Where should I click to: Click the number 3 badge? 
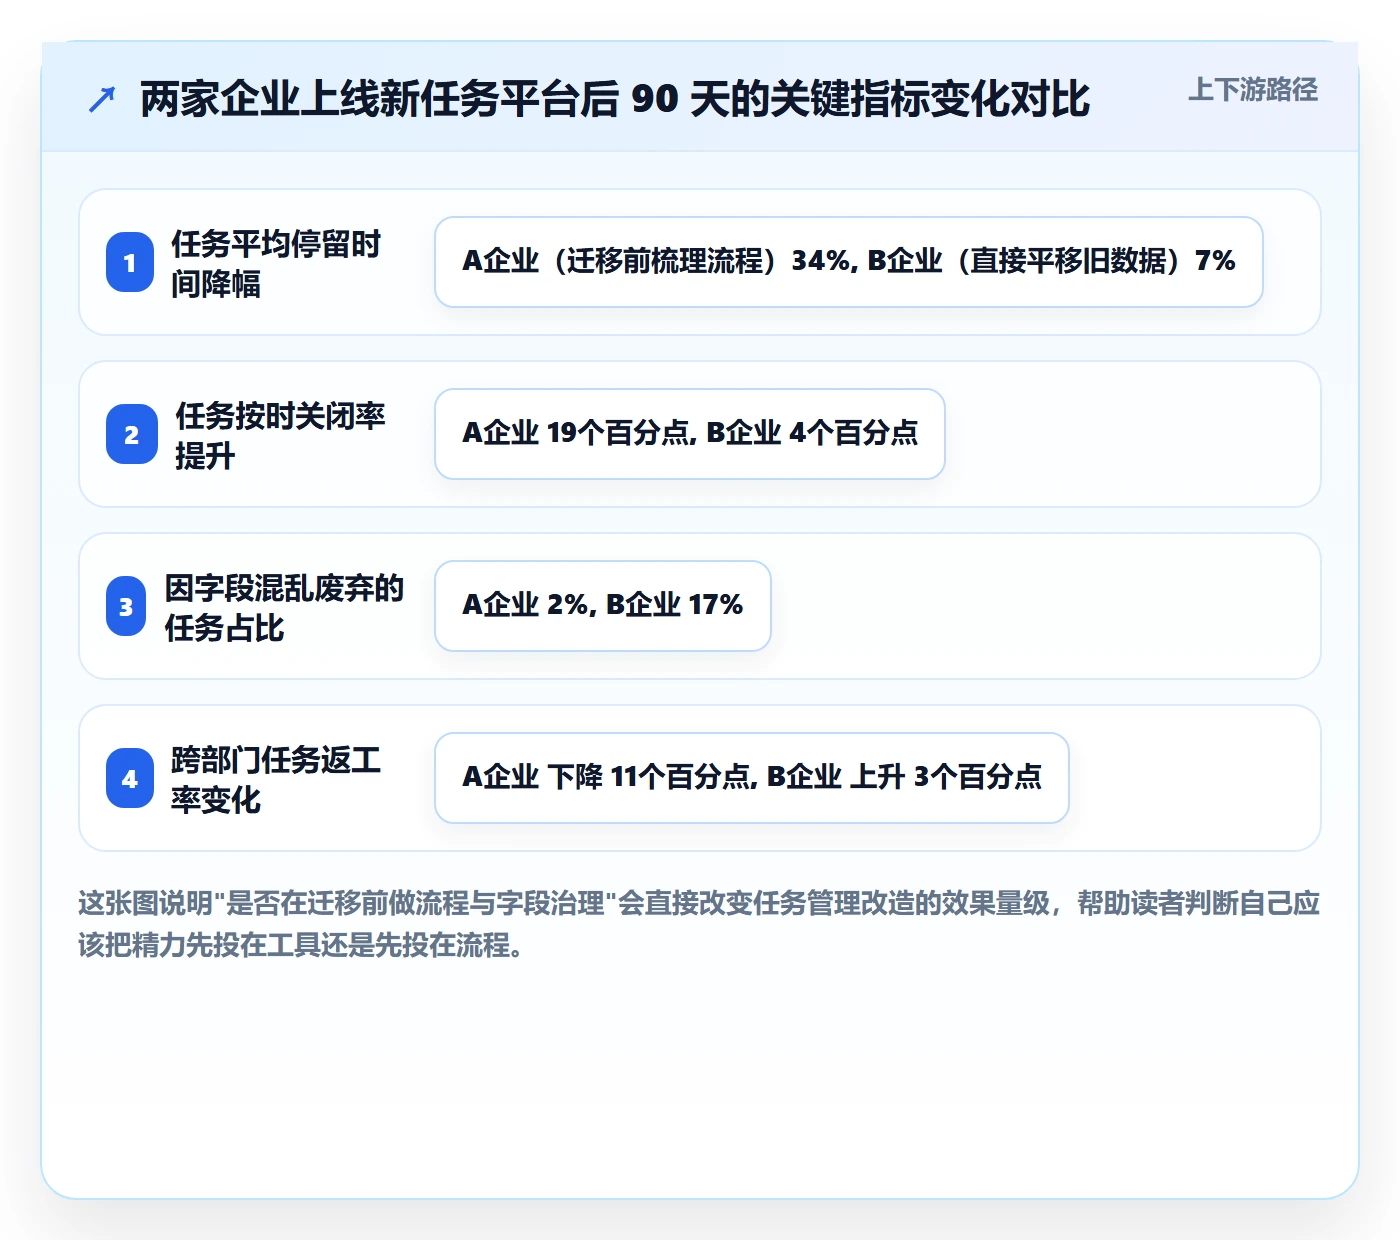(126, 606)
